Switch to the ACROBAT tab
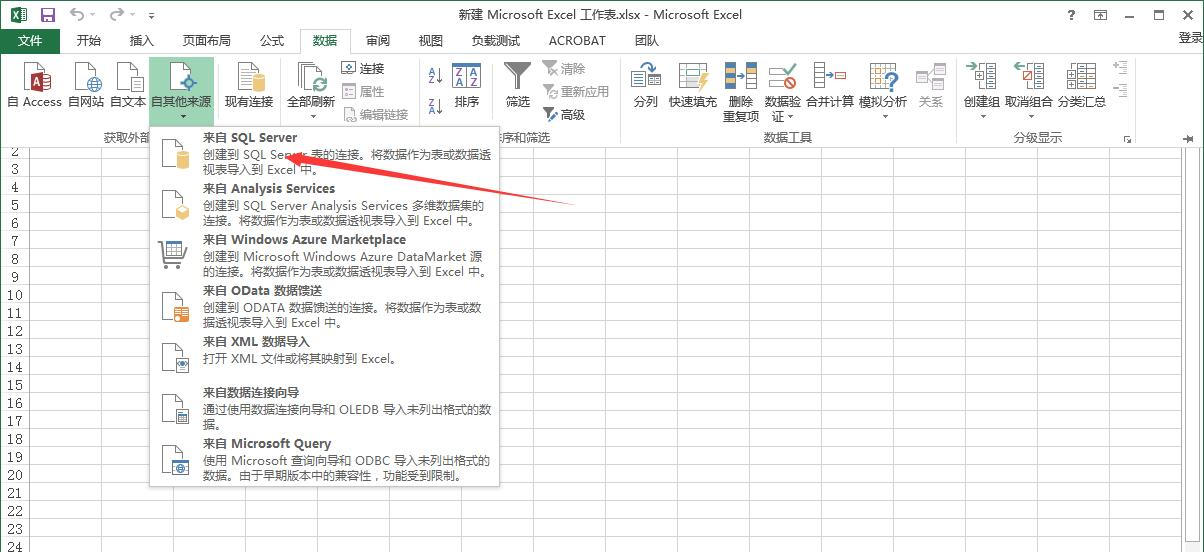 577,41
